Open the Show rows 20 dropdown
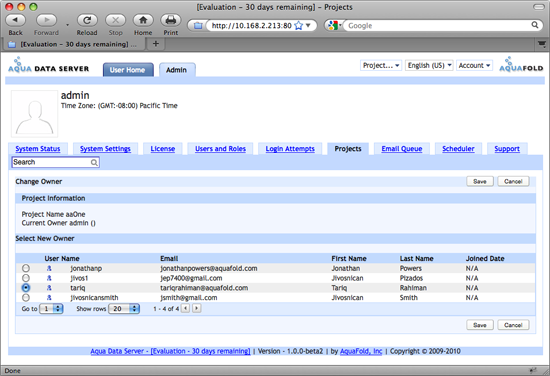This screenshot has width=550, height=376. click(x=124, y=309)
